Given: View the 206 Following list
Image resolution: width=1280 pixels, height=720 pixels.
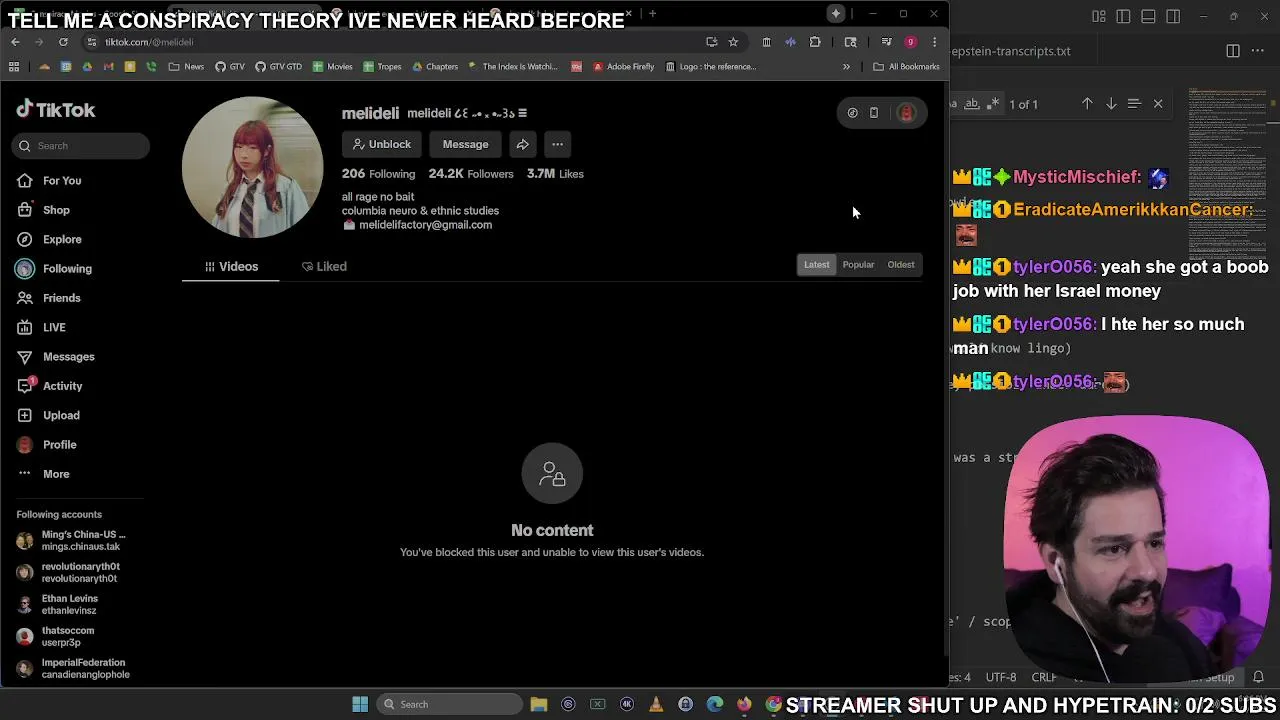Looking at the screenshot, I should (378, 174).
